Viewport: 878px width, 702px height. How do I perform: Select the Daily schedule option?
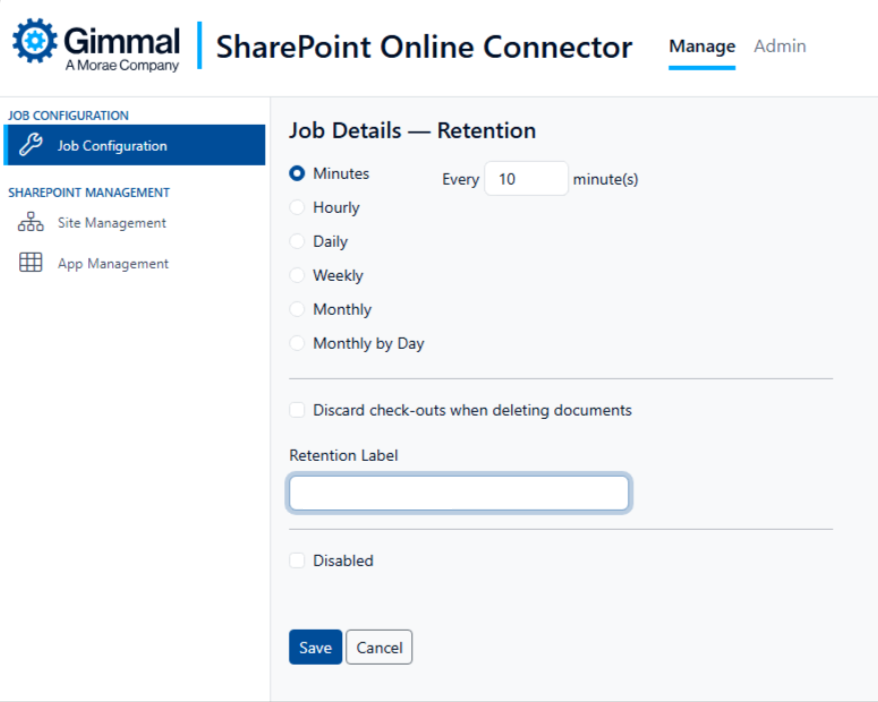[297, 241]
